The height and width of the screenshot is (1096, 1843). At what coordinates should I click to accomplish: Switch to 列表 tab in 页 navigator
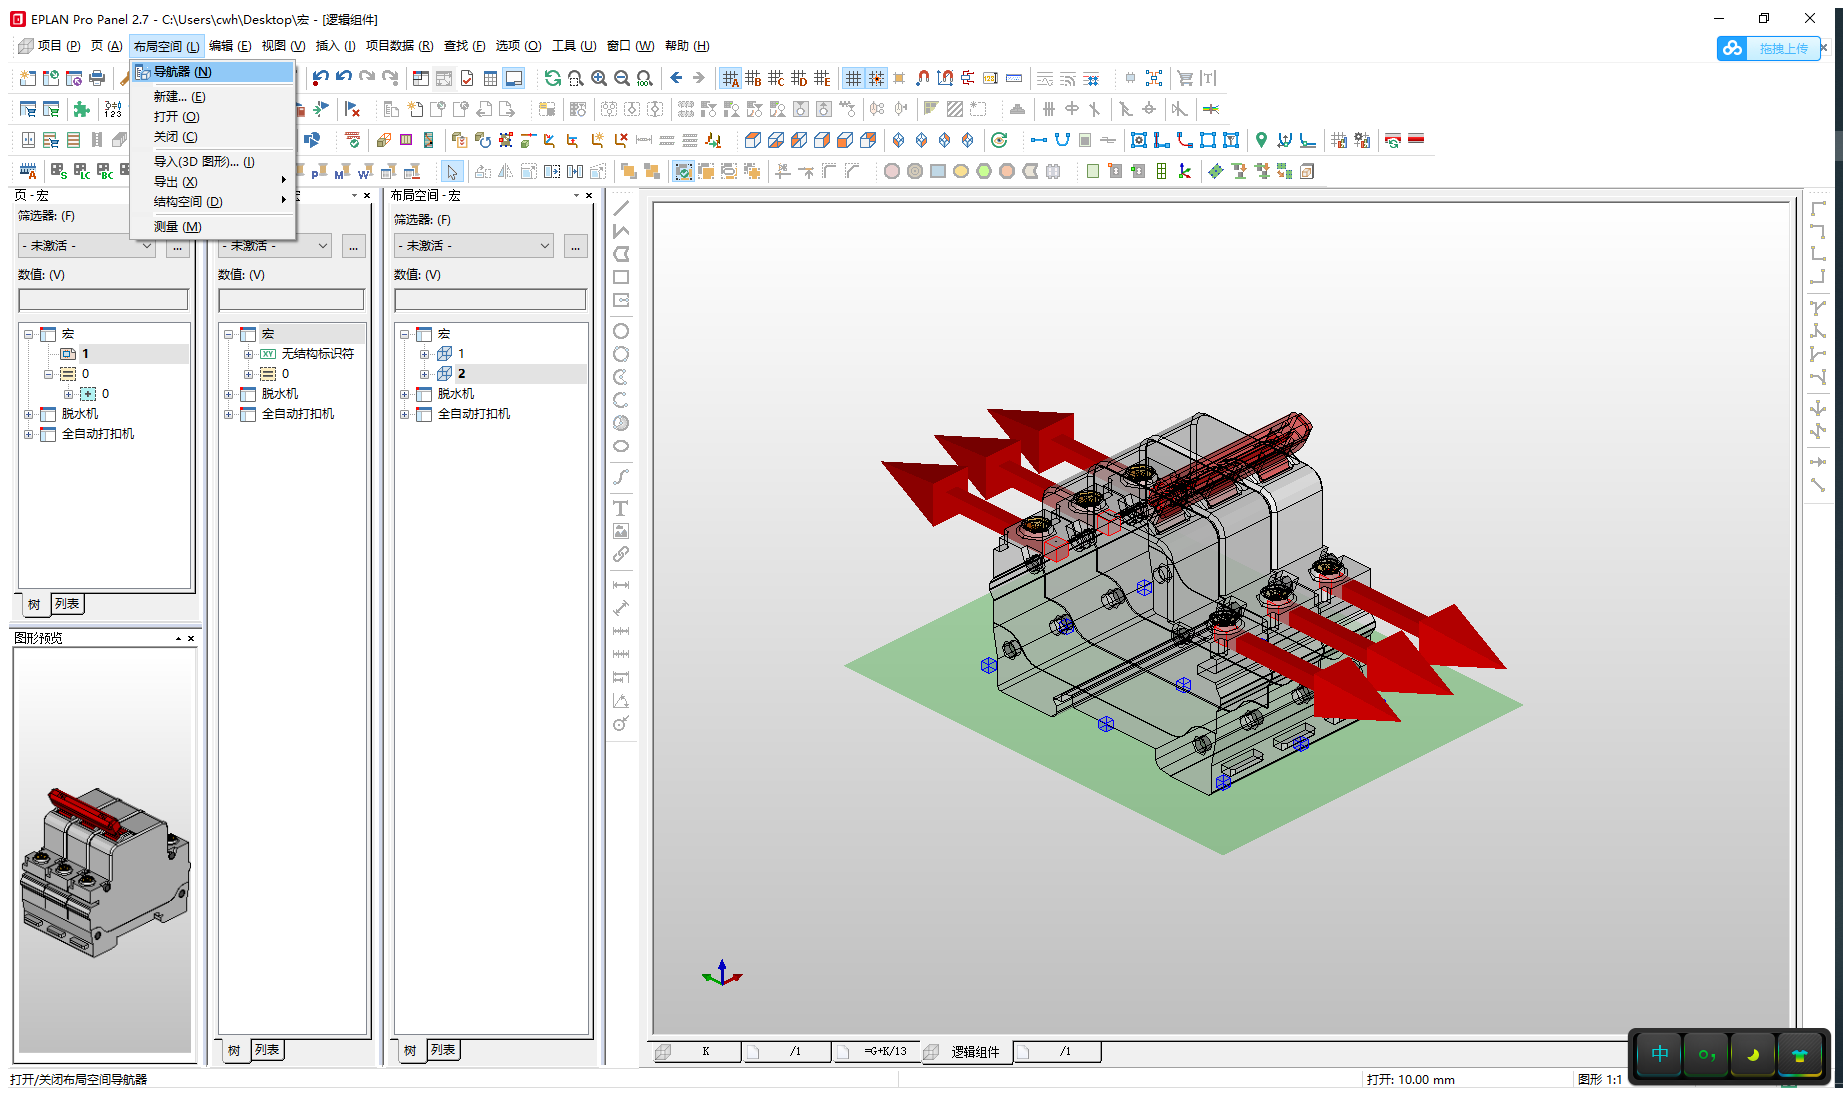pos(67,604)
